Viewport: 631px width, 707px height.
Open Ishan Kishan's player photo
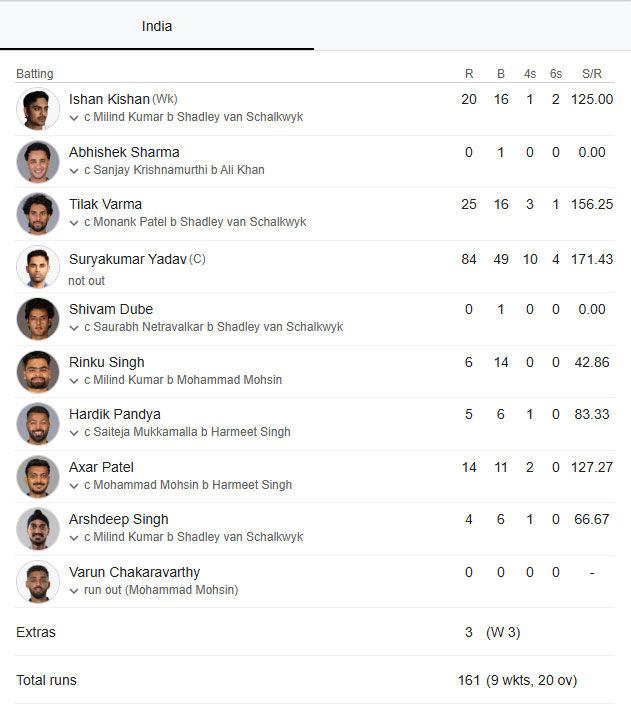click(38, 109)
